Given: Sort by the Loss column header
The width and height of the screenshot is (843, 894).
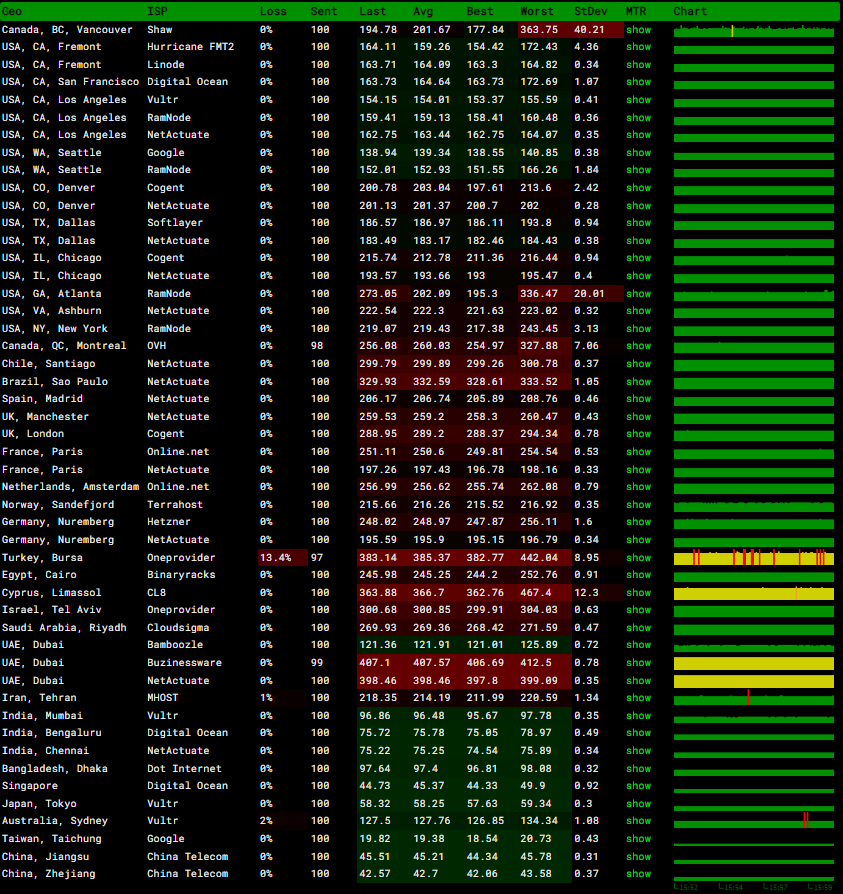Looking at the screenshot, I should 273,11.
